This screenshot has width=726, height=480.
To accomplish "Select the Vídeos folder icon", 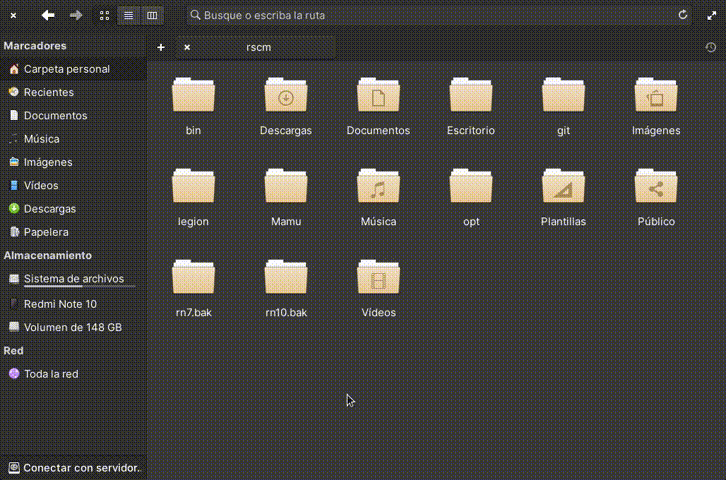I will pyautogui.click(x=378, y=277).
